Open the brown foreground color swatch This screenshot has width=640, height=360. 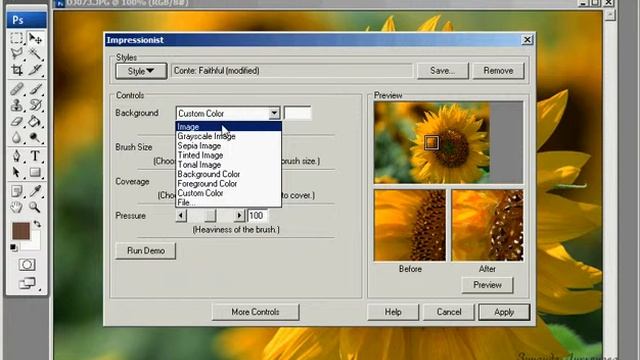[20, 231]
